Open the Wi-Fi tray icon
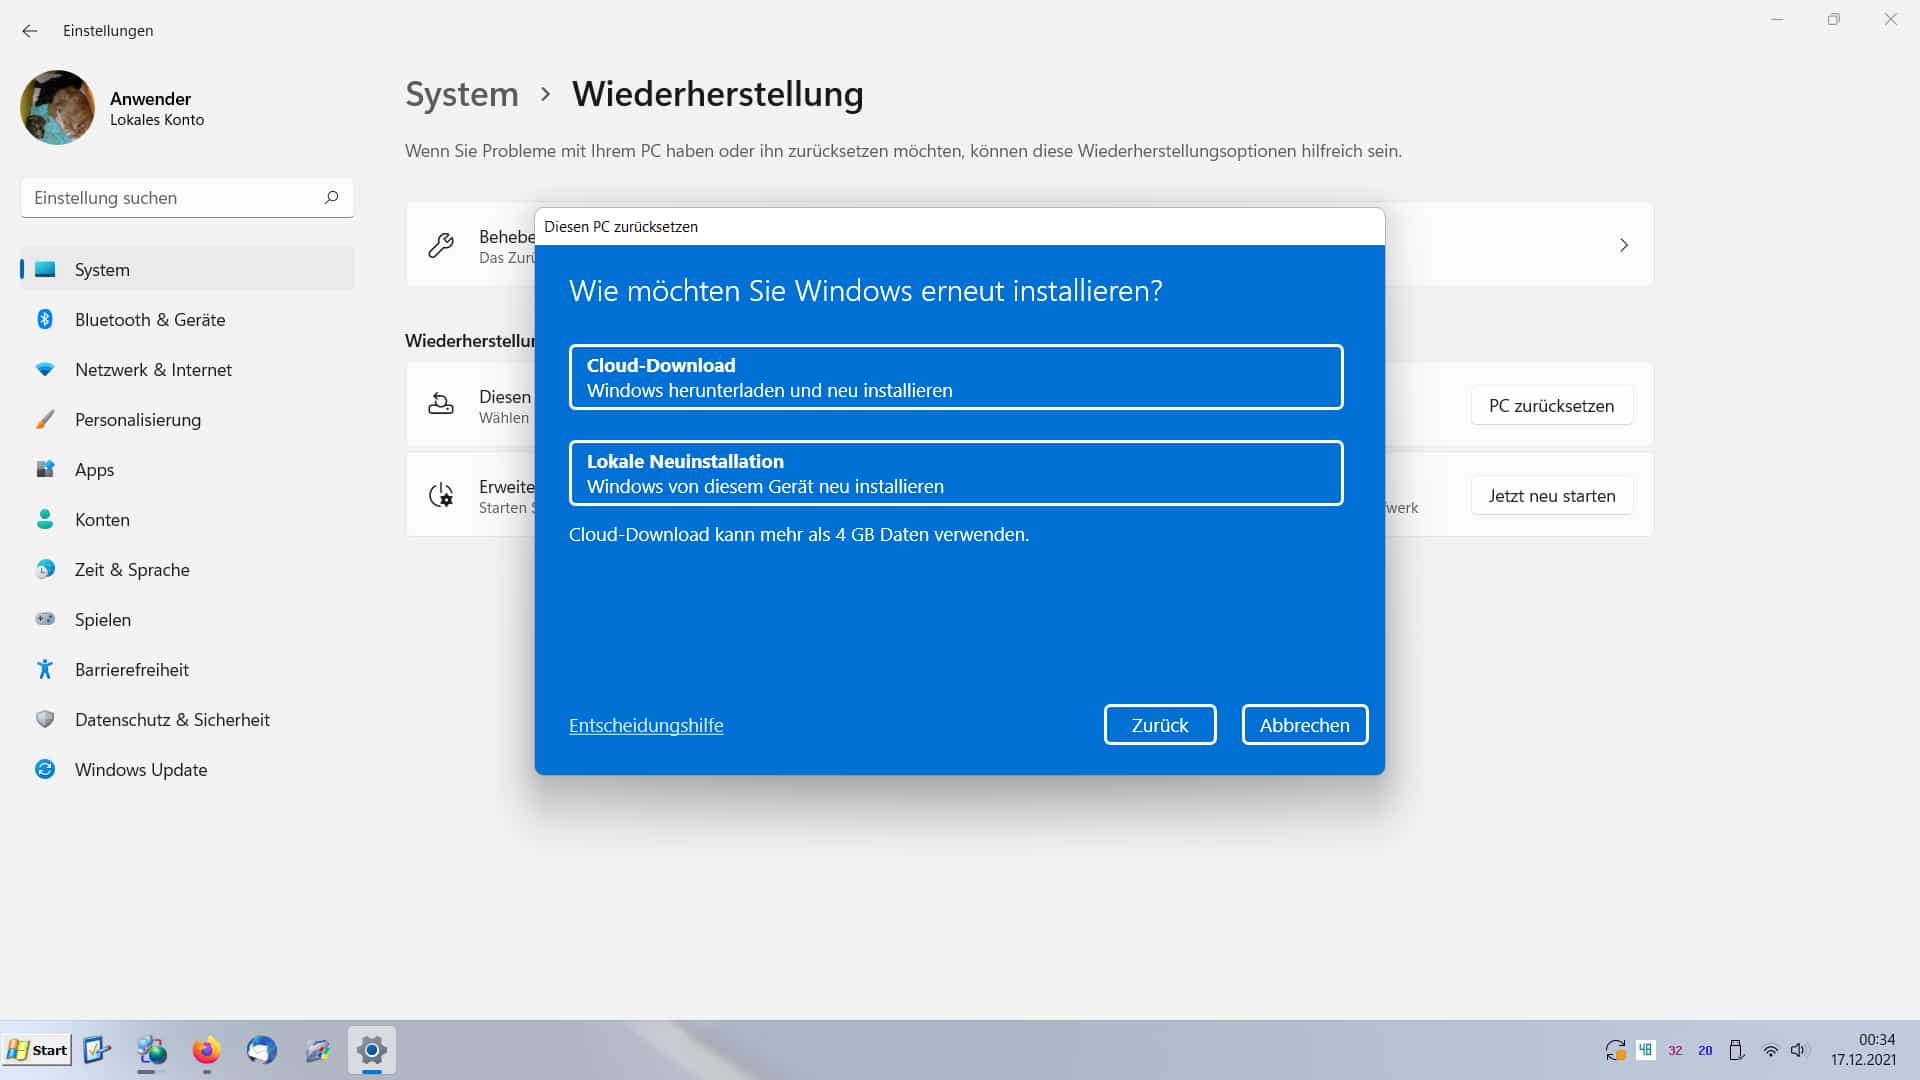 1770,1051
